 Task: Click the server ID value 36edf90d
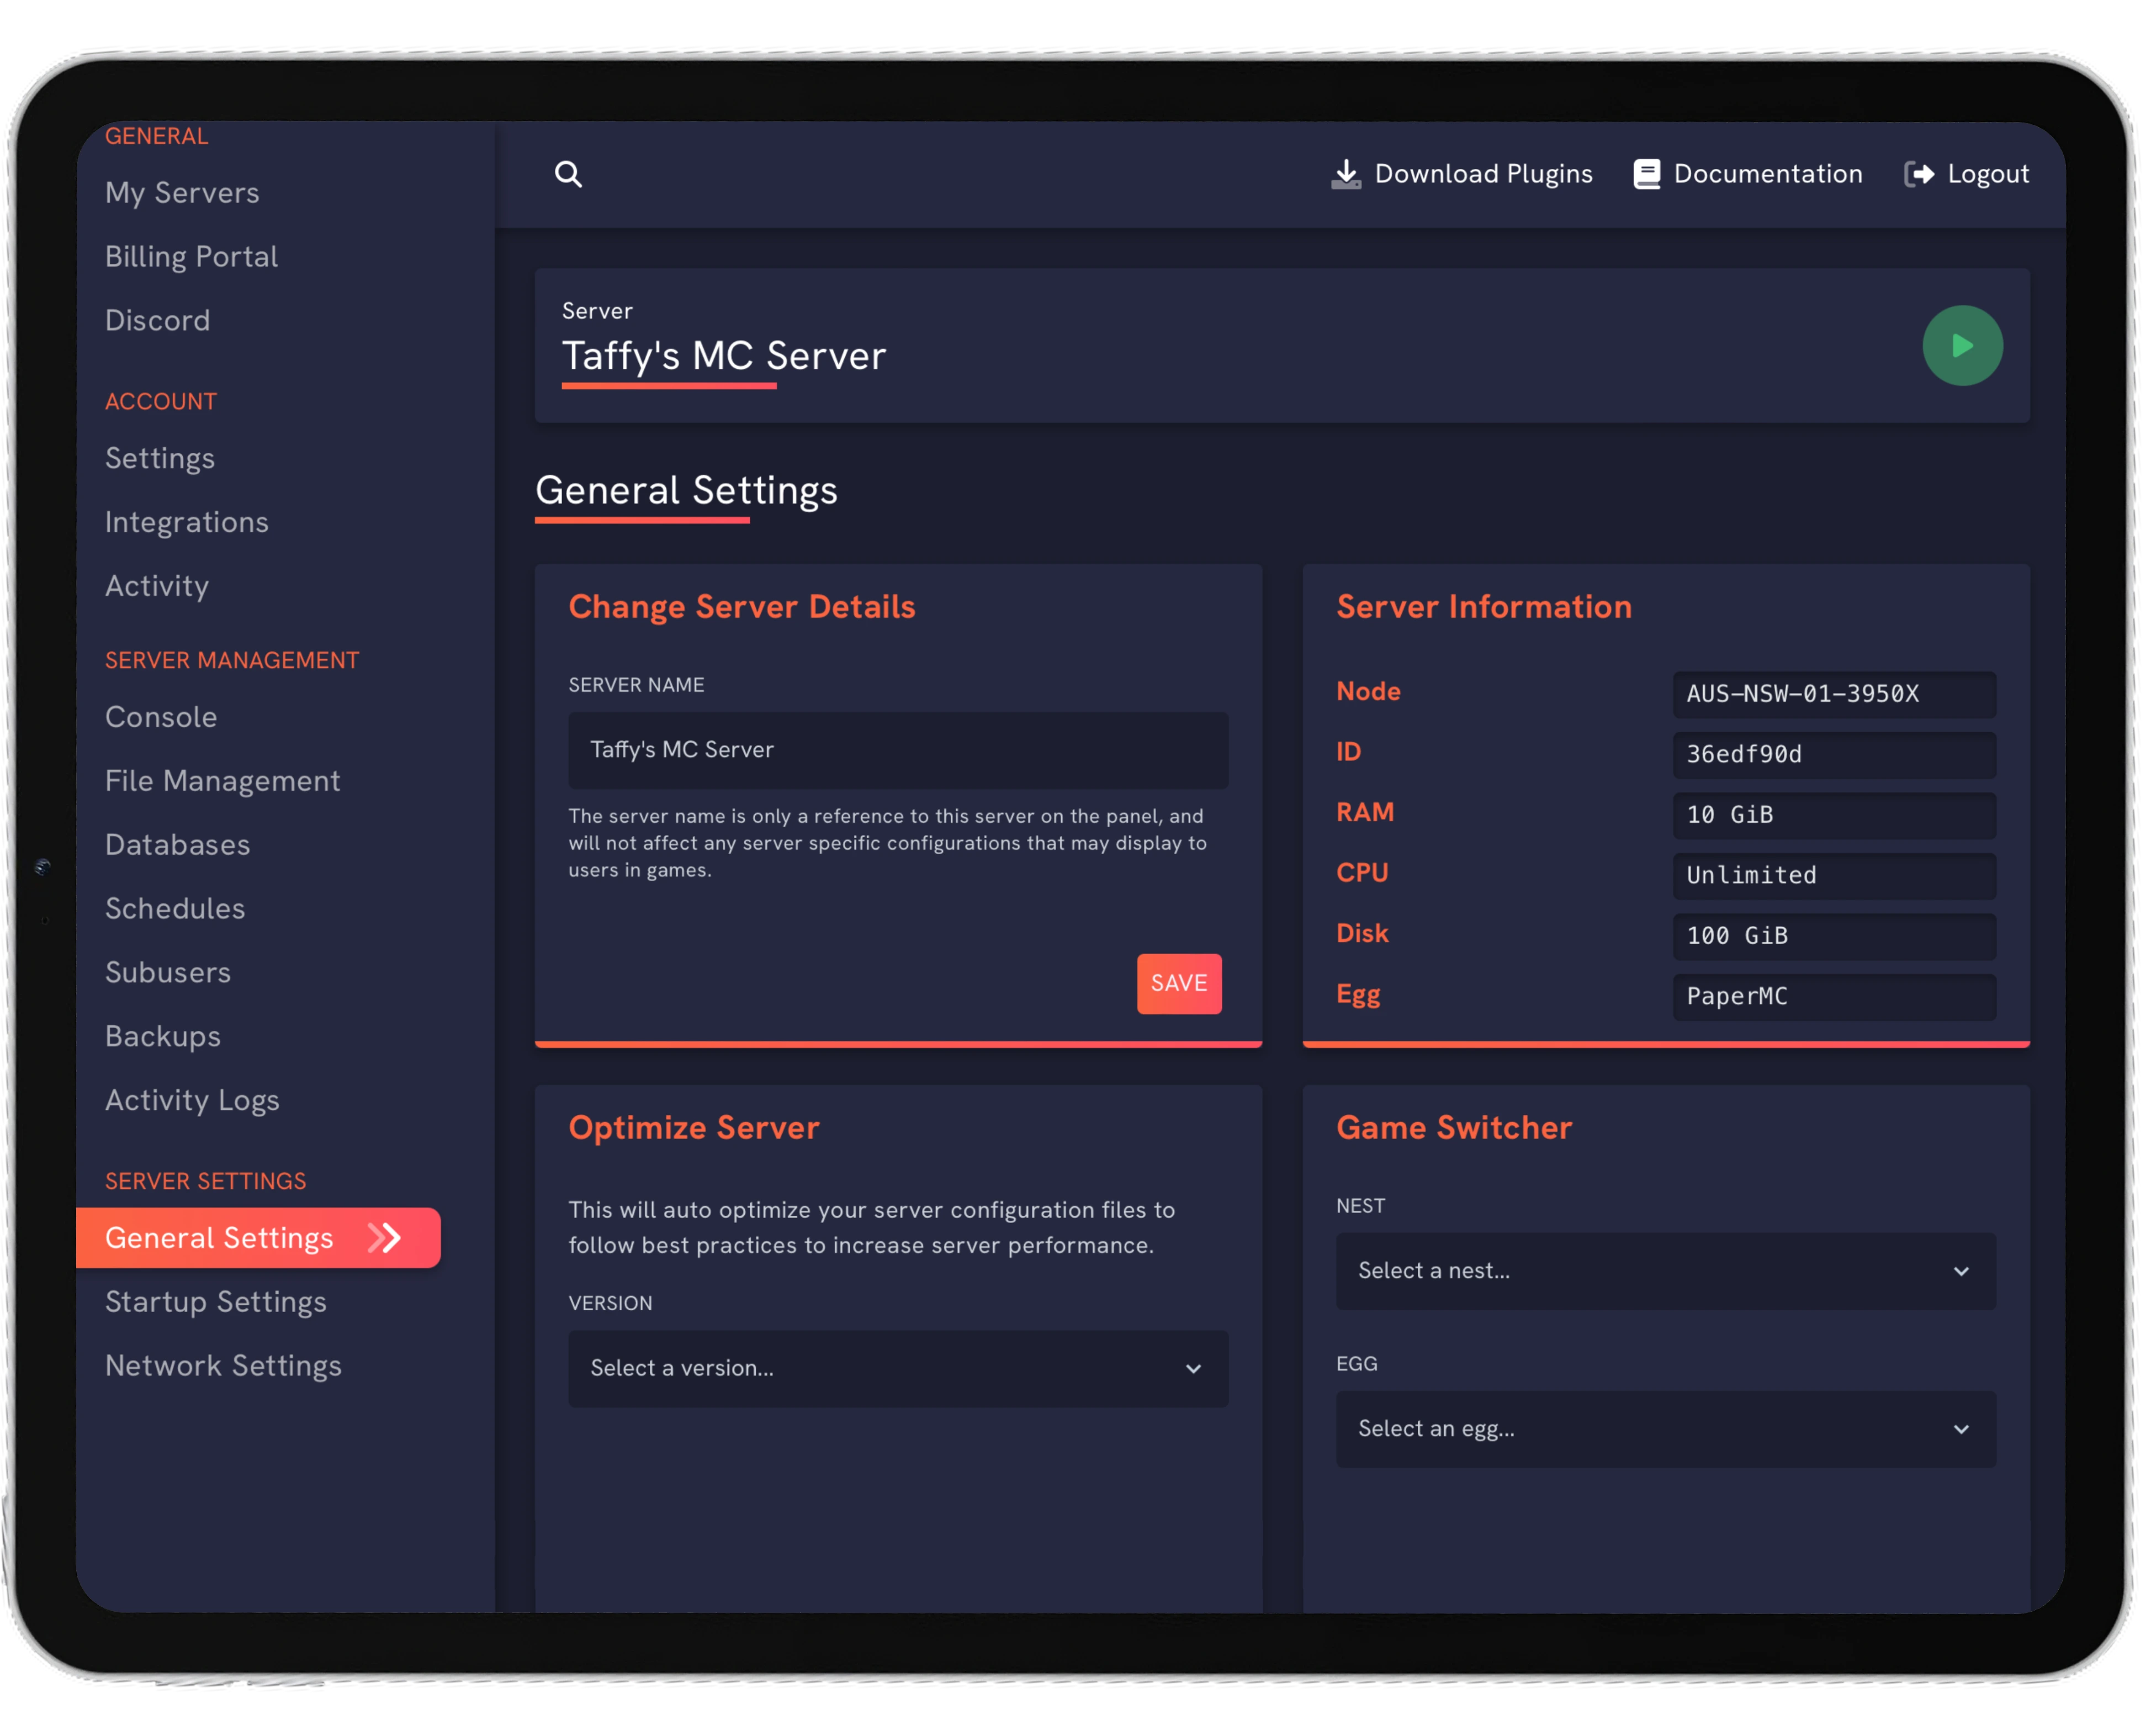point(1834,755)
